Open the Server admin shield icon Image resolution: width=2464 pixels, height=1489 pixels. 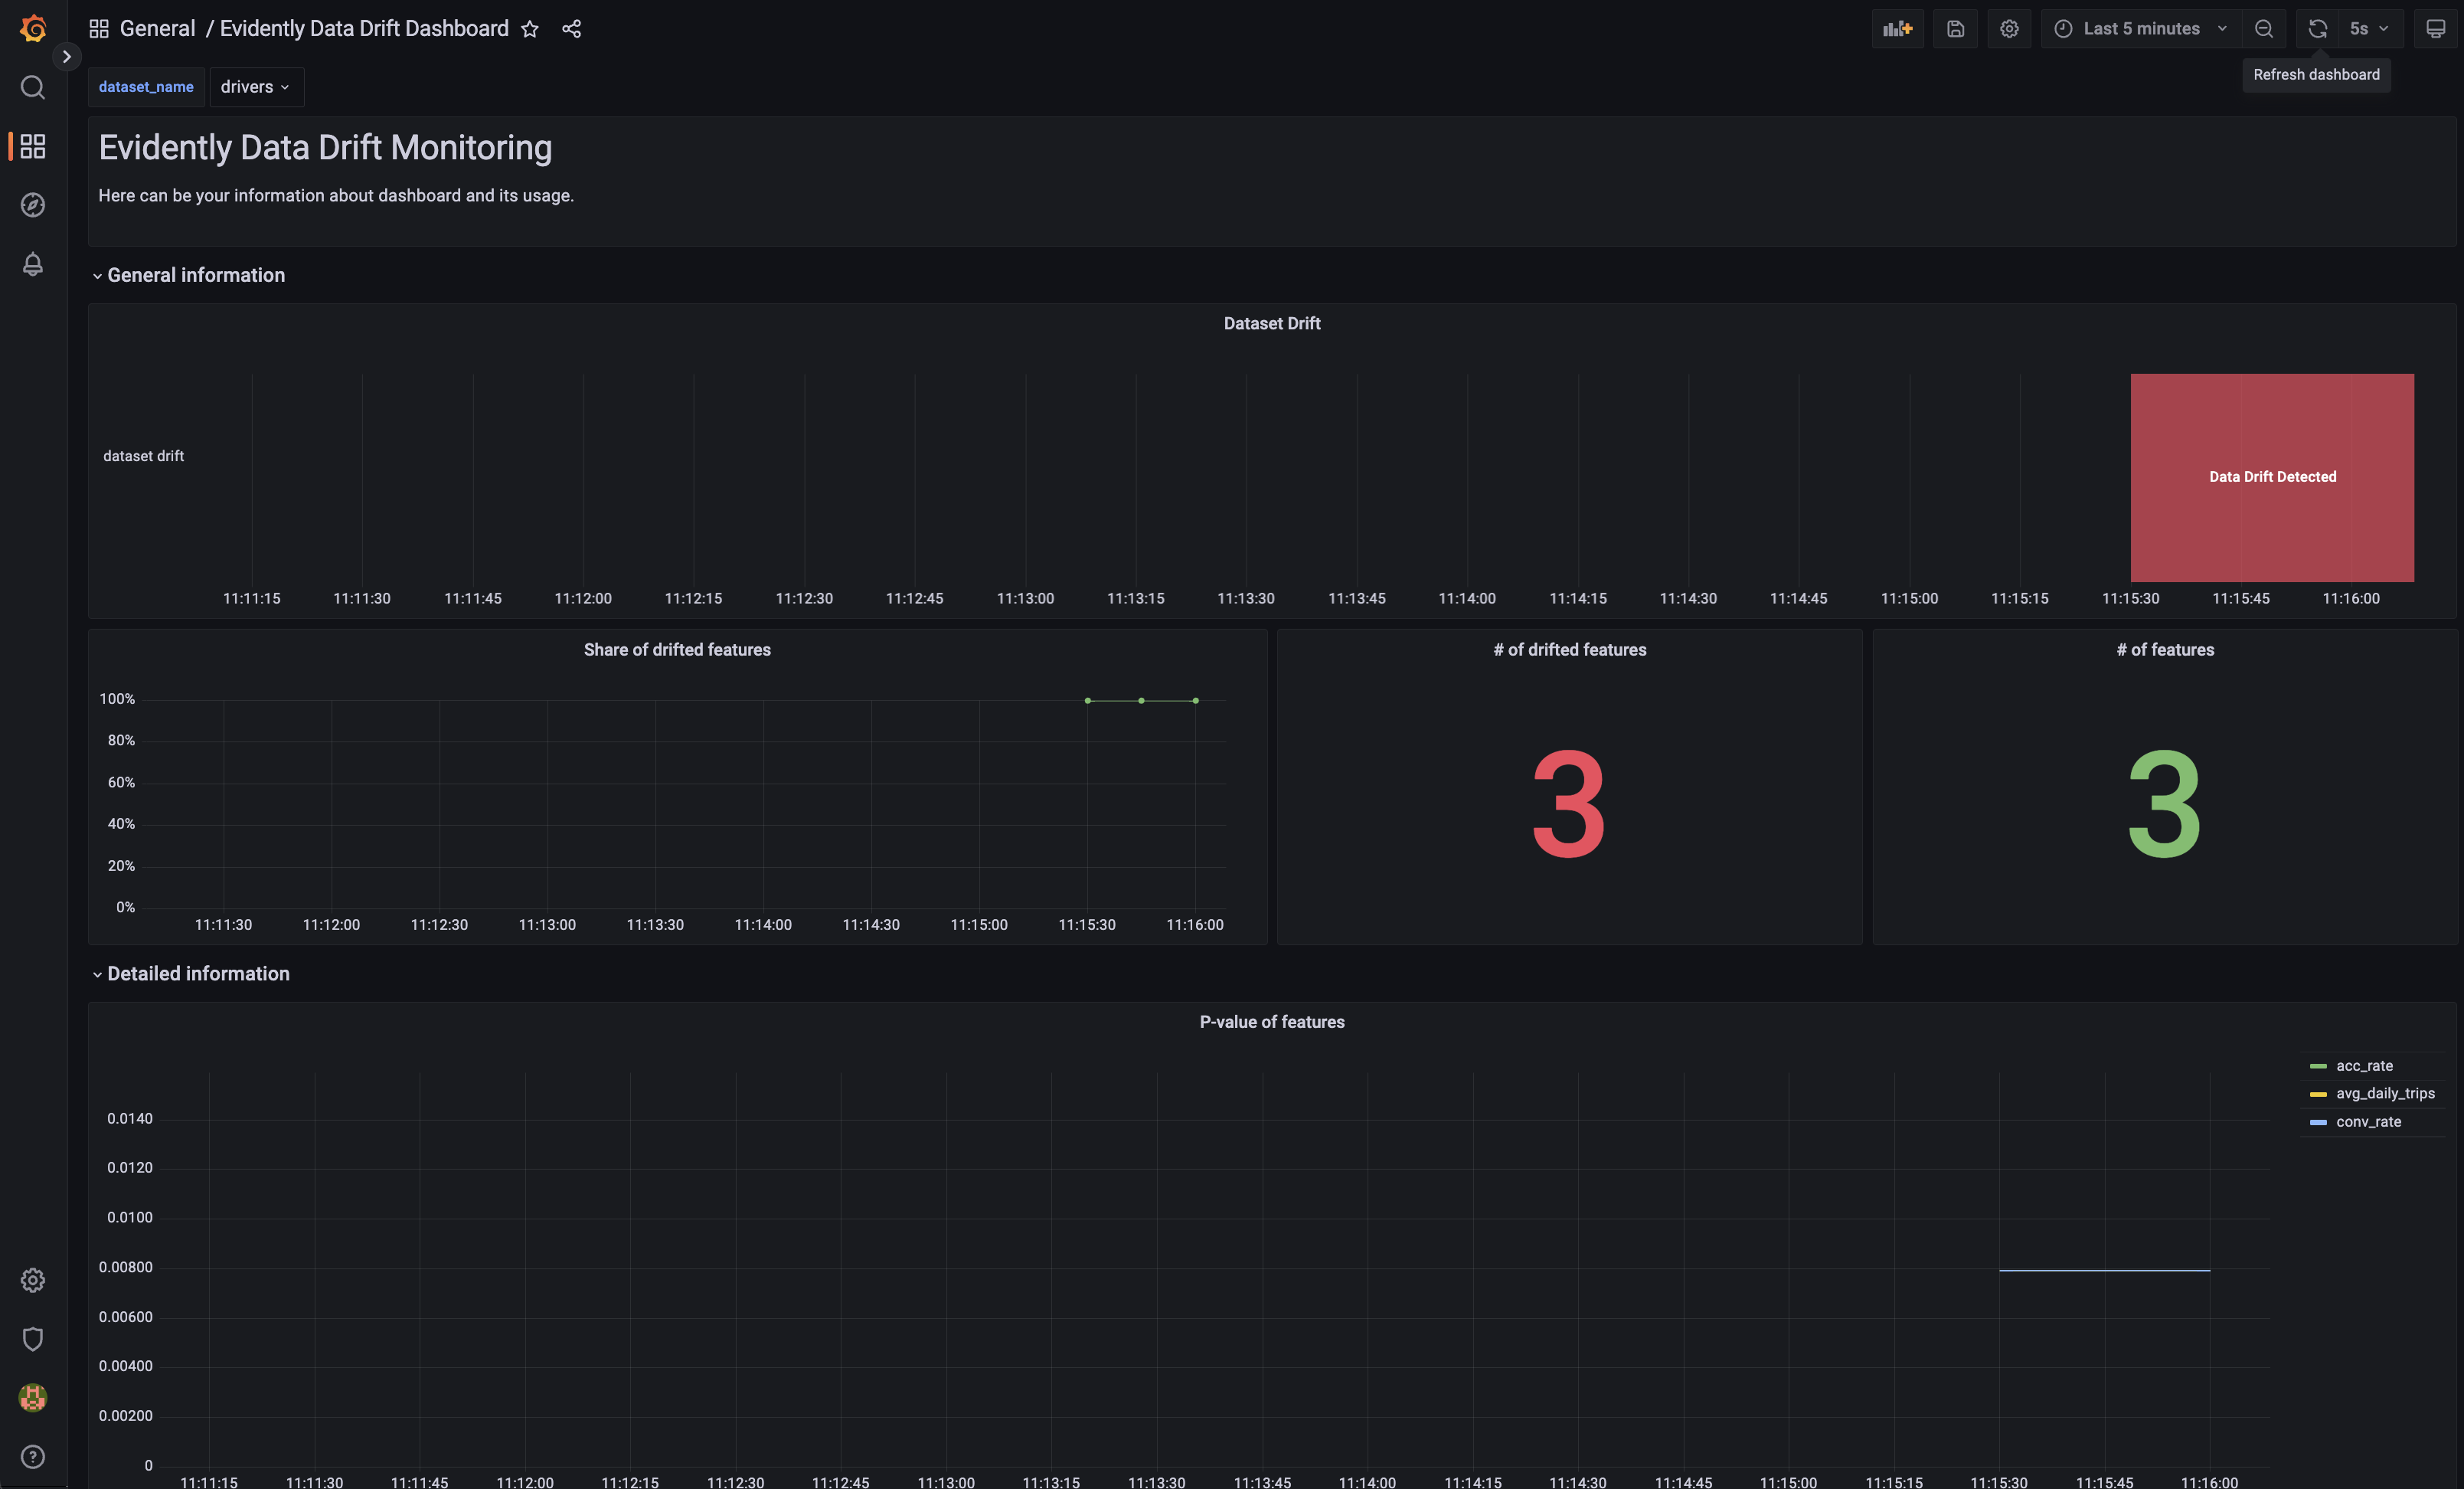33,1339
